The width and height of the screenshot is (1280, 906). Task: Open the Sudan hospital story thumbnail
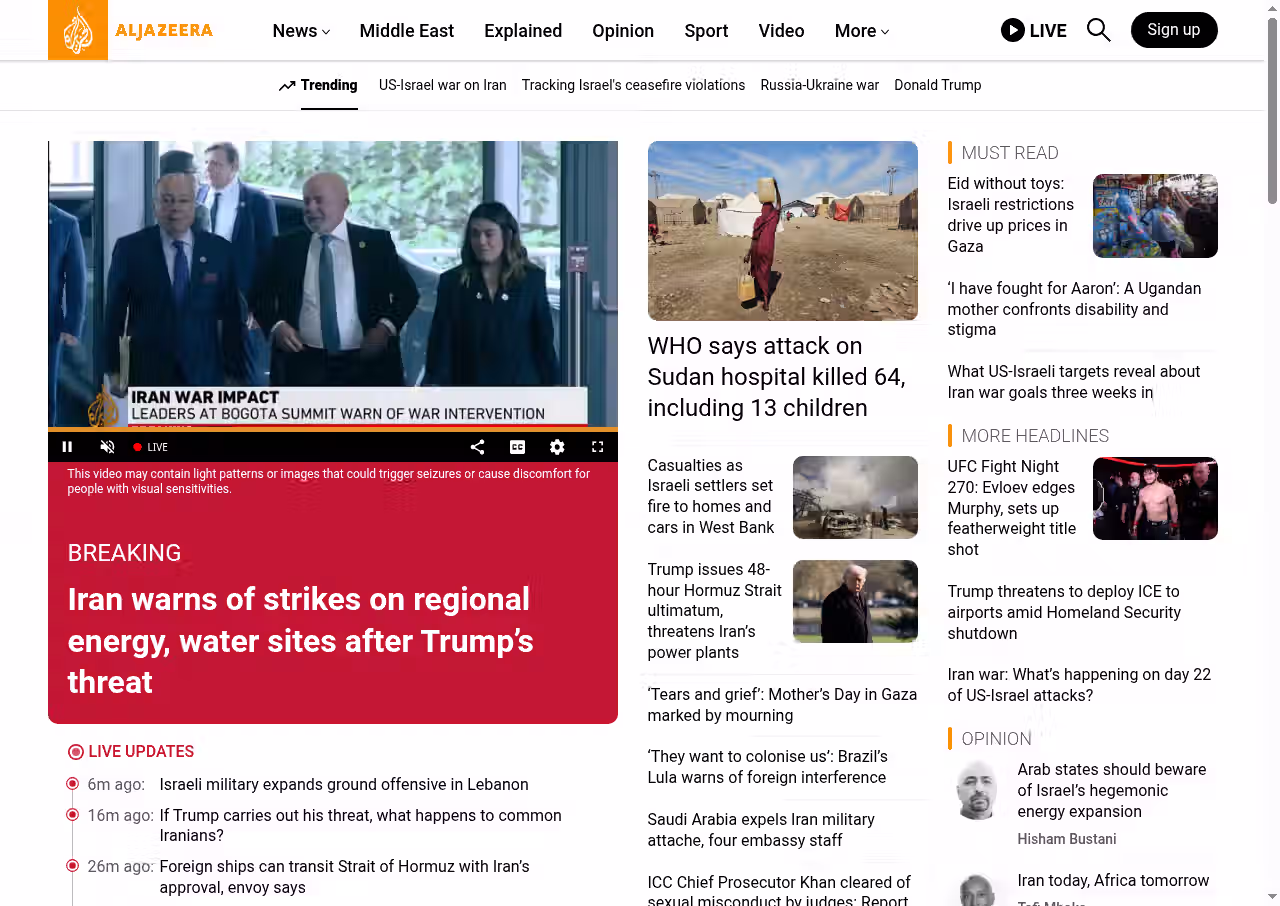[783, 231]
